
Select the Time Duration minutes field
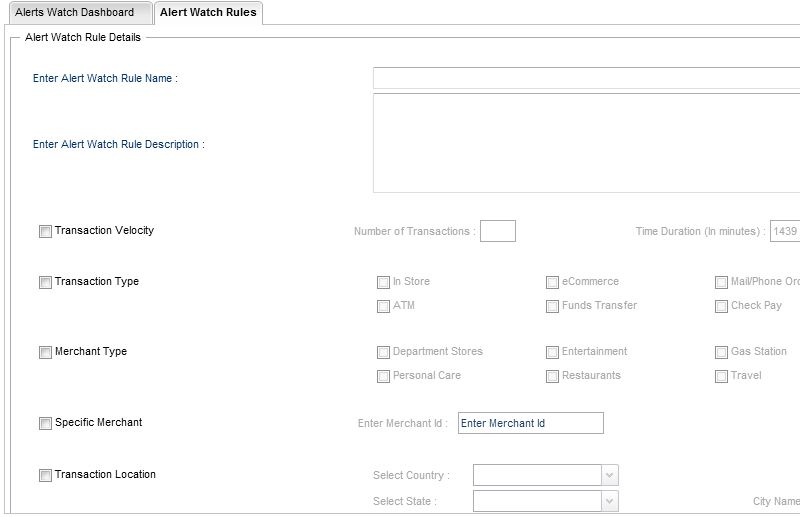(784, 231)
